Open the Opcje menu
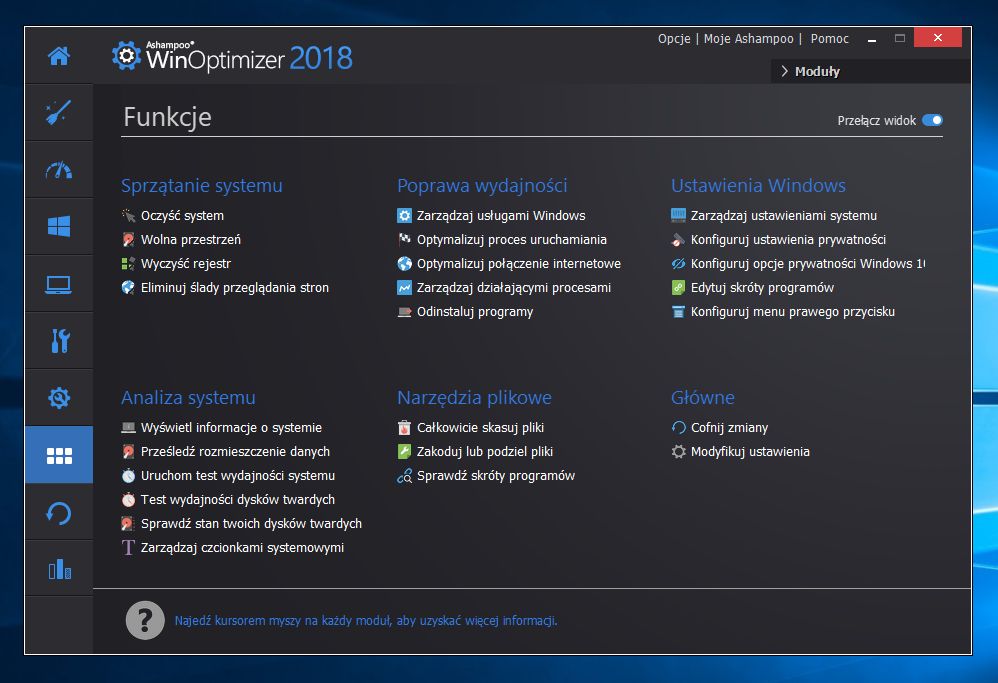The width and height of the screenshot is (998, 683). coord(674,39)
